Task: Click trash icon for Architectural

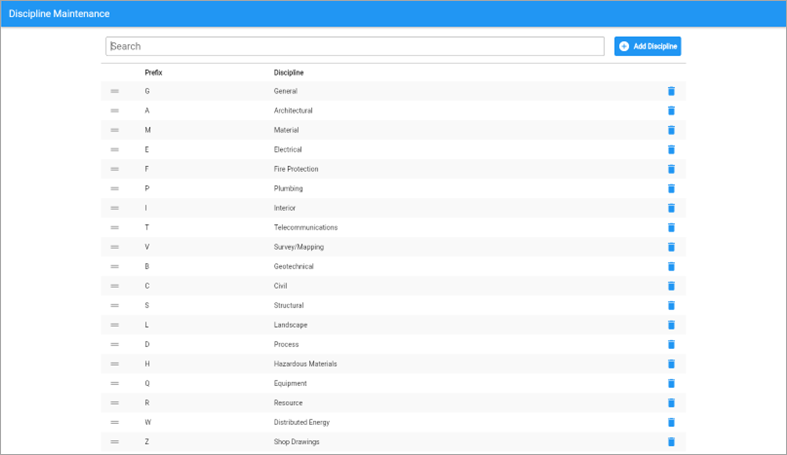Action: (x=671, y=111)
